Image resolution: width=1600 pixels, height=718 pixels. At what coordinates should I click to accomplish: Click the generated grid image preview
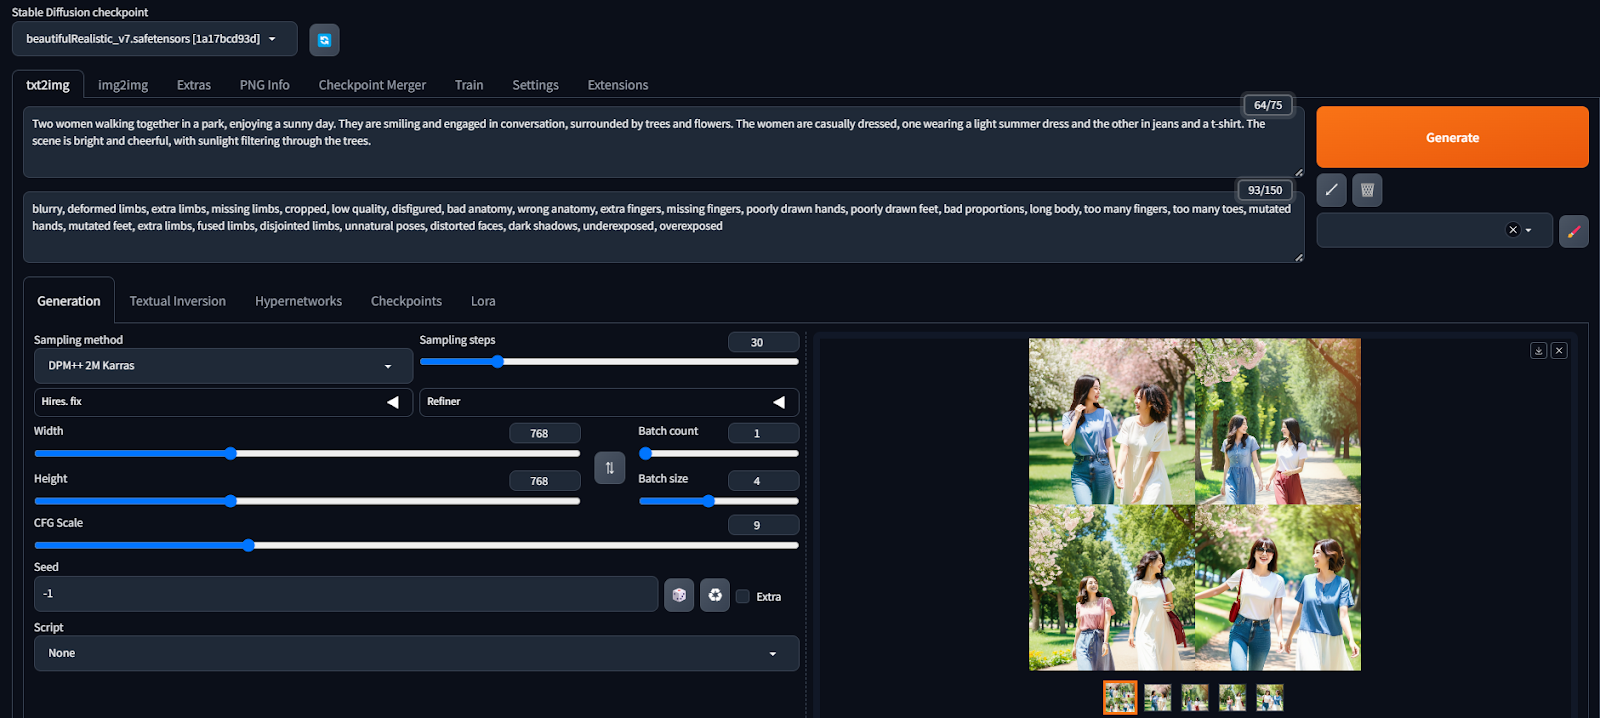click(1195, 504)
